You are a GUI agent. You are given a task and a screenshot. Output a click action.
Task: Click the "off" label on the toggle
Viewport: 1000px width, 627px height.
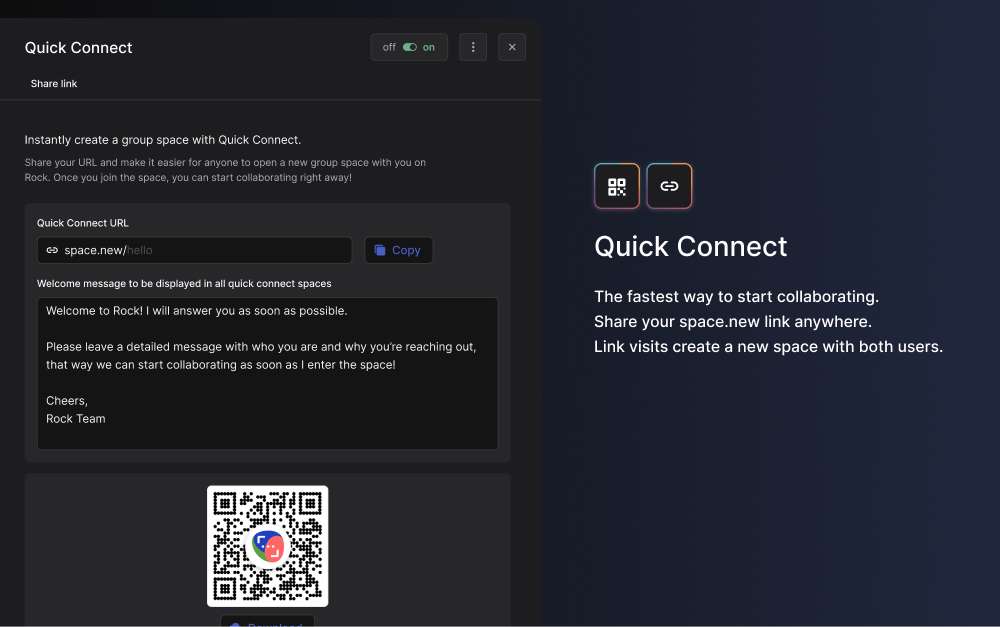pos(389,47)
